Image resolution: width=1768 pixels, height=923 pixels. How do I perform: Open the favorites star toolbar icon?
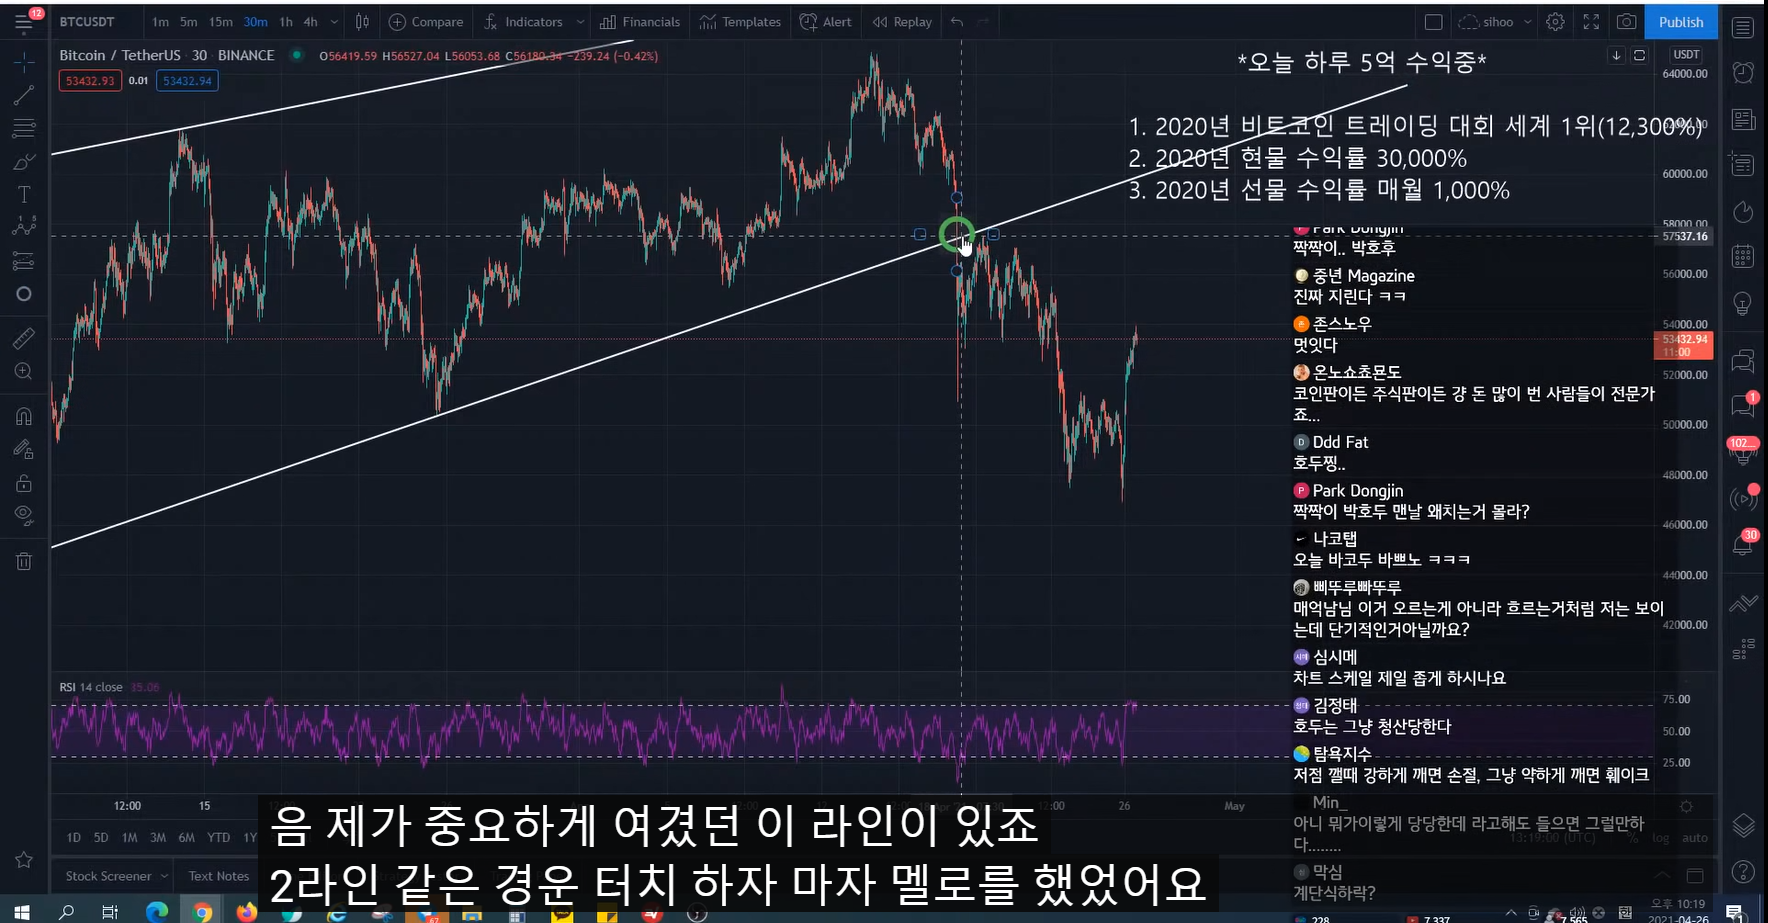24,859
